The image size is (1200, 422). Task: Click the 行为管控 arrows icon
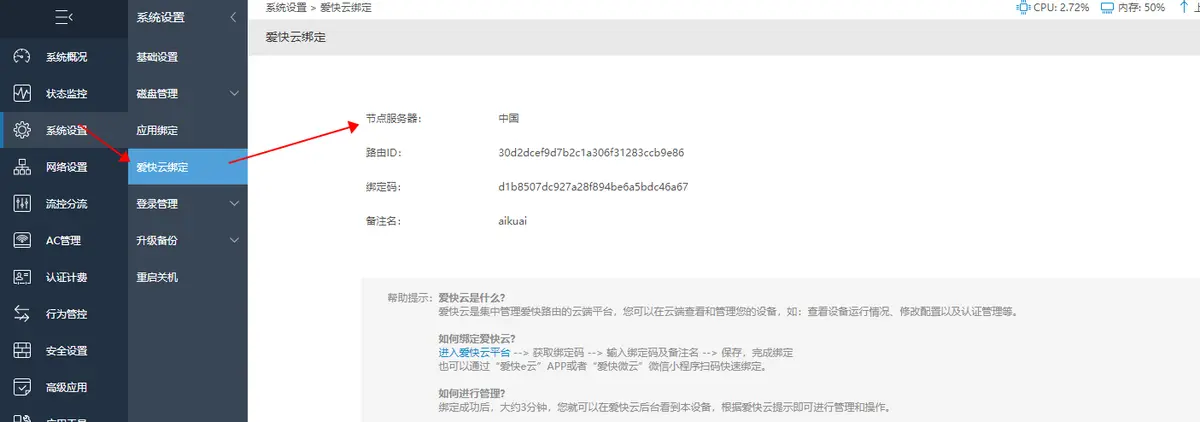point(22,314)
